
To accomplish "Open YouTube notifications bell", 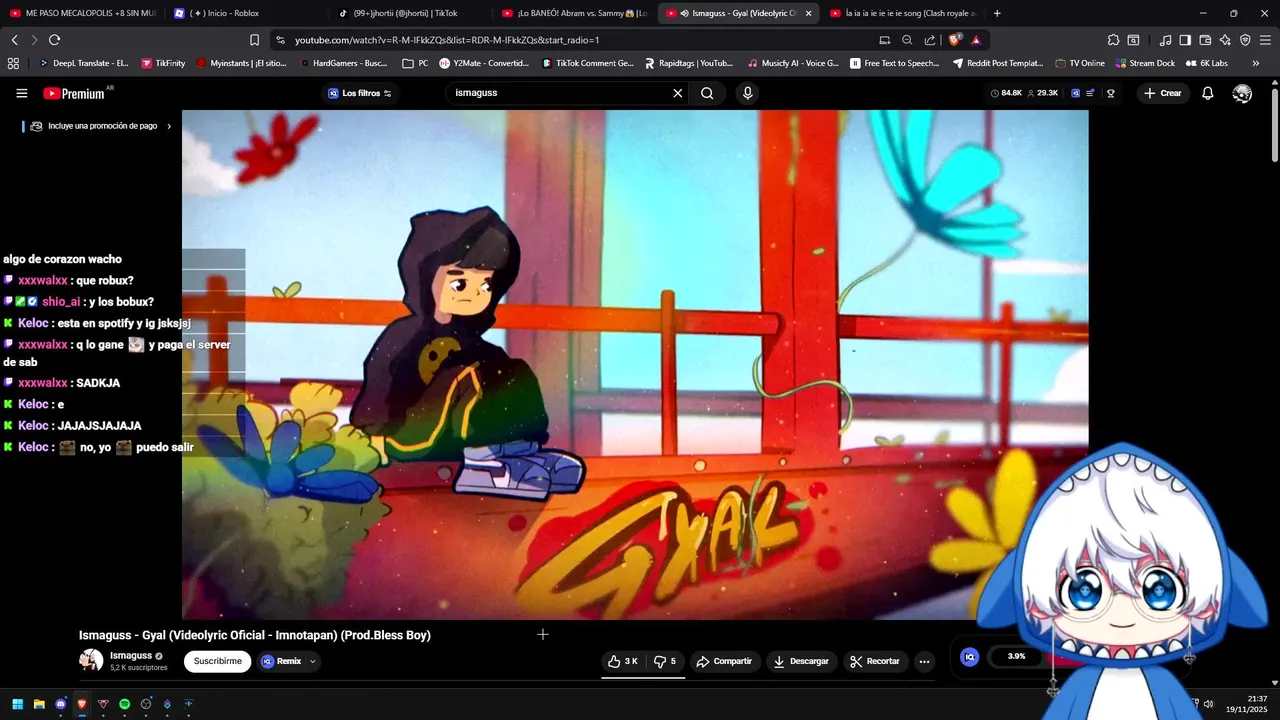I will tap(1208, 93).
